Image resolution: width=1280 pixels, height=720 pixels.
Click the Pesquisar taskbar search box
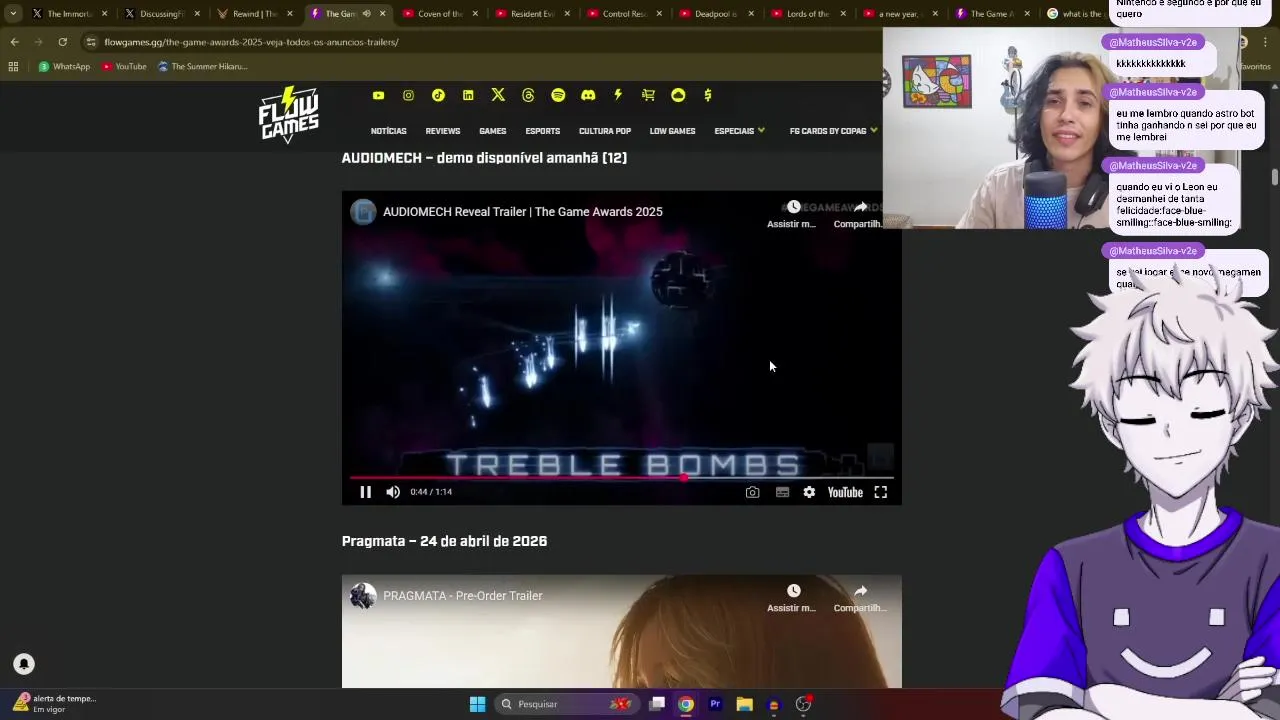(566, 704)
